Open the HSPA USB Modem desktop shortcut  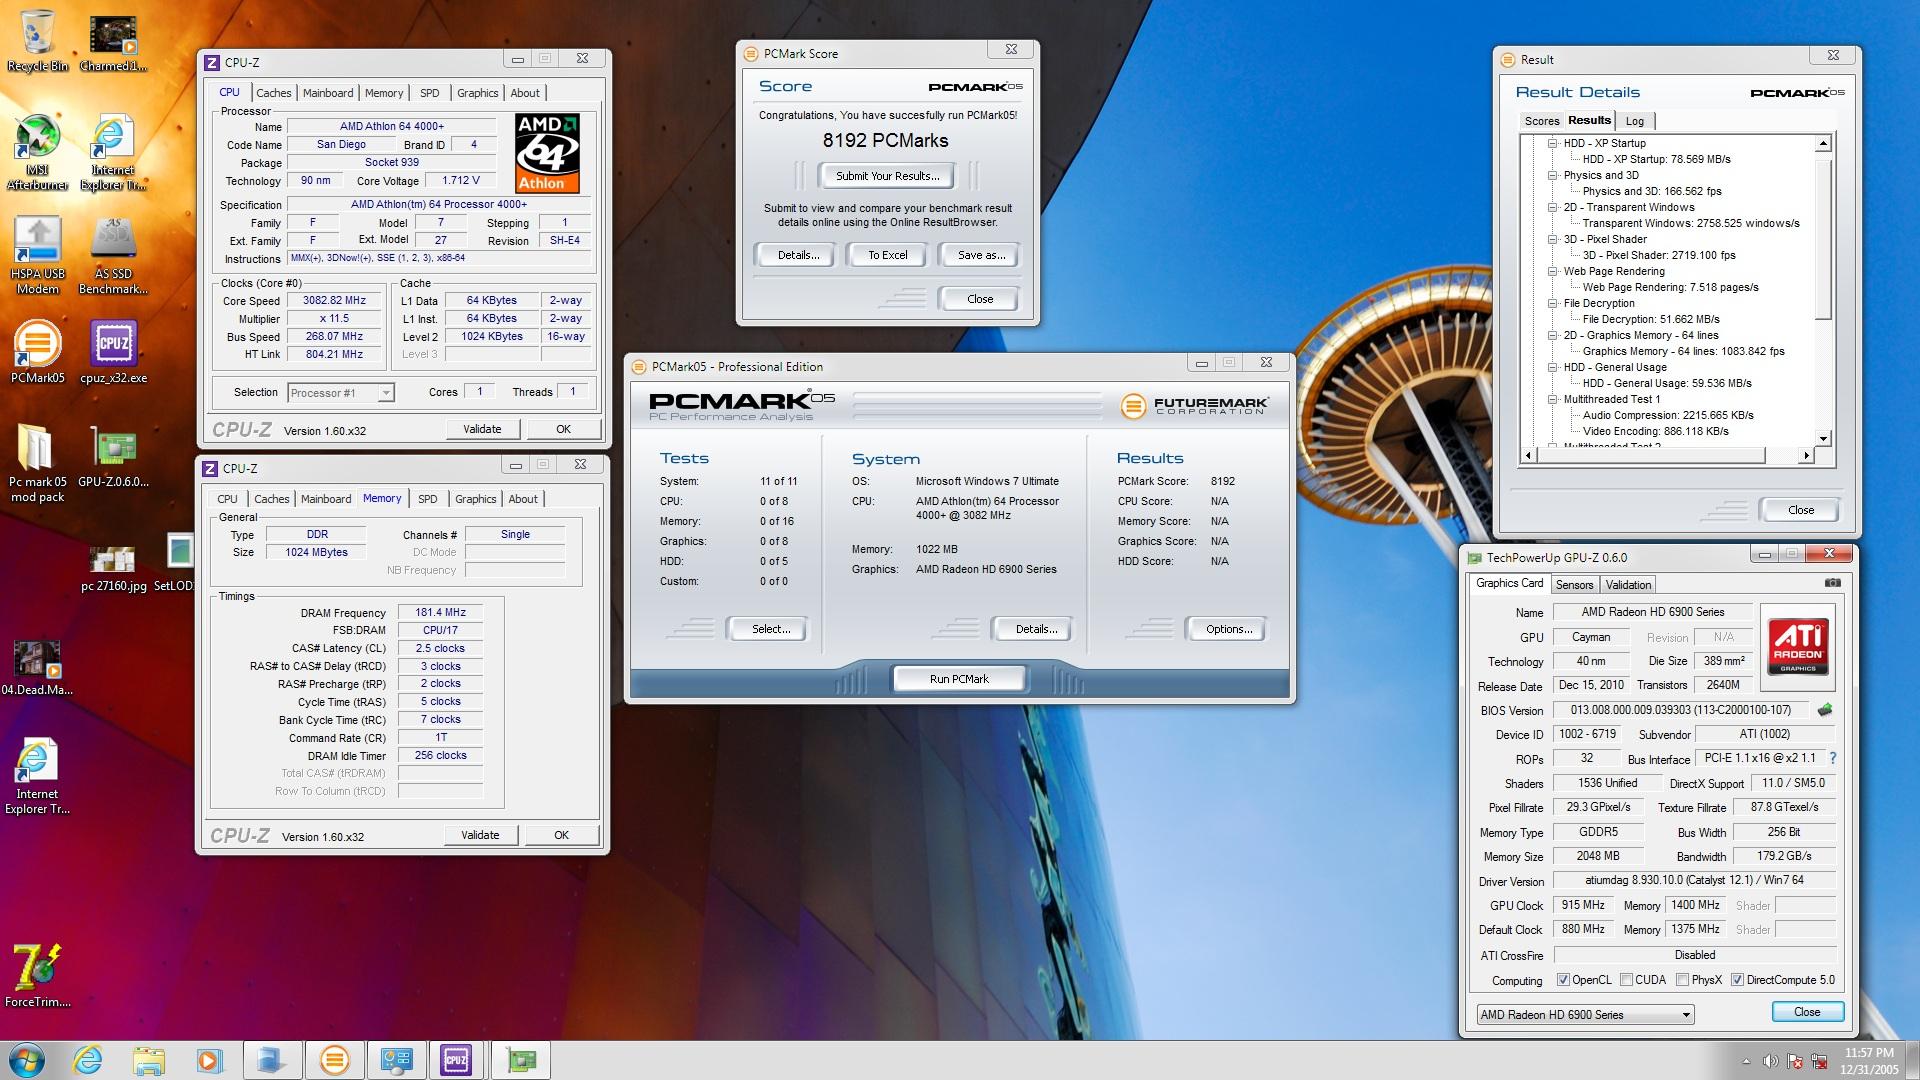[37, 256]
